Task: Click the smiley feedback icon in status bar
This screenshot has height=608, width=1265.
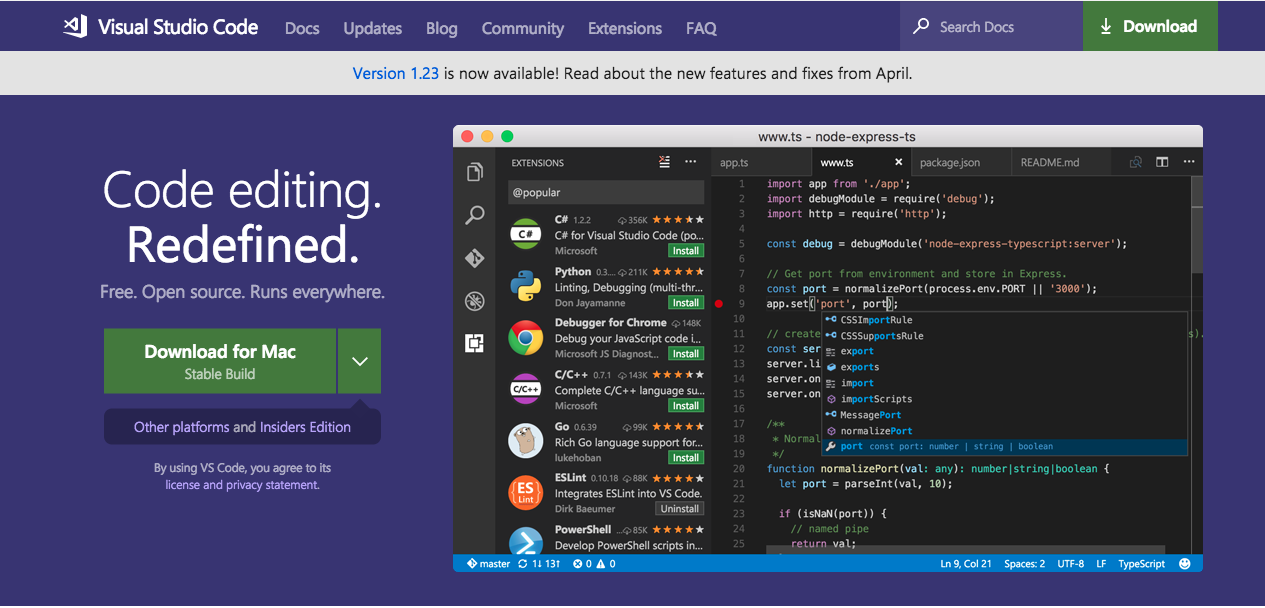Action: [1183, 563]
